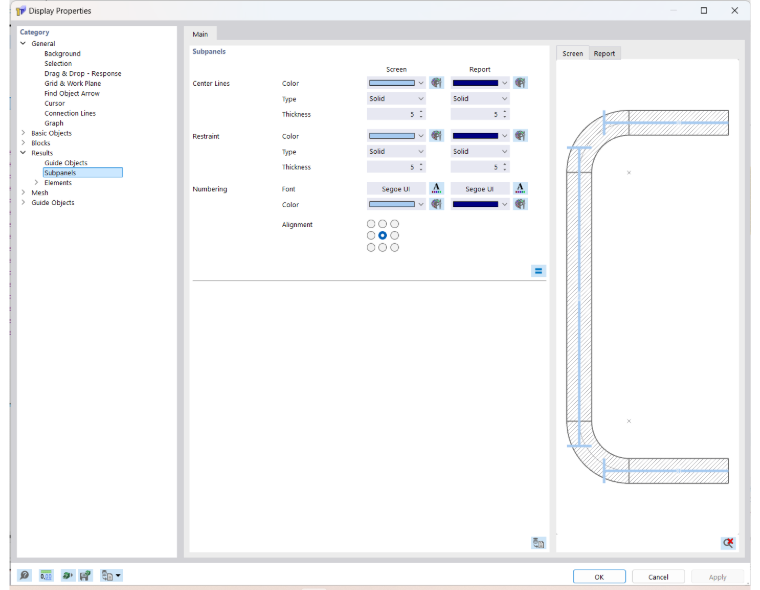Expand the Mesh category
760x590 pixels.
23,192
